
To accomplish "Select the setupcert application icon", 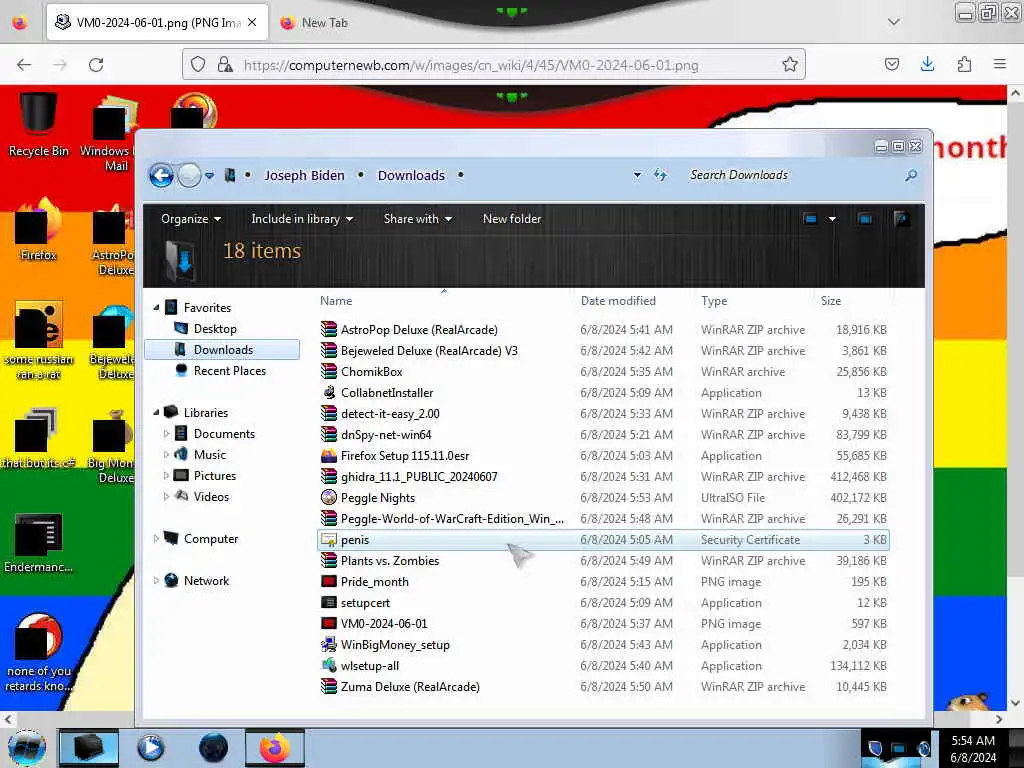I will [x=329, y=602].
